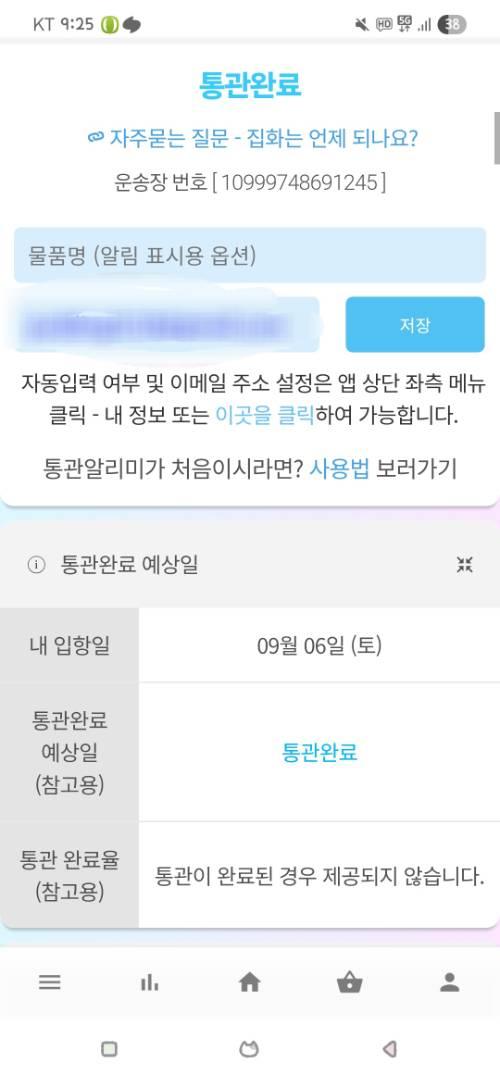The width and height of the screenshot is (500, 1083).
Task: Follow the 이곳을 클릭 link
Action: pyautogui.click(x=265, y=416)
